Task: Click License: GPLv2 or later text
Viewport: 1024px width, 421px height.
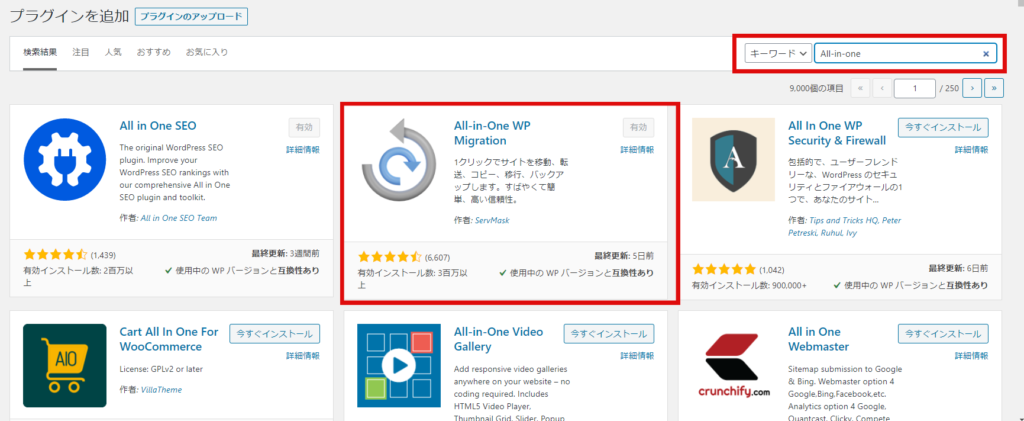Action: click(x=161, y=369)
